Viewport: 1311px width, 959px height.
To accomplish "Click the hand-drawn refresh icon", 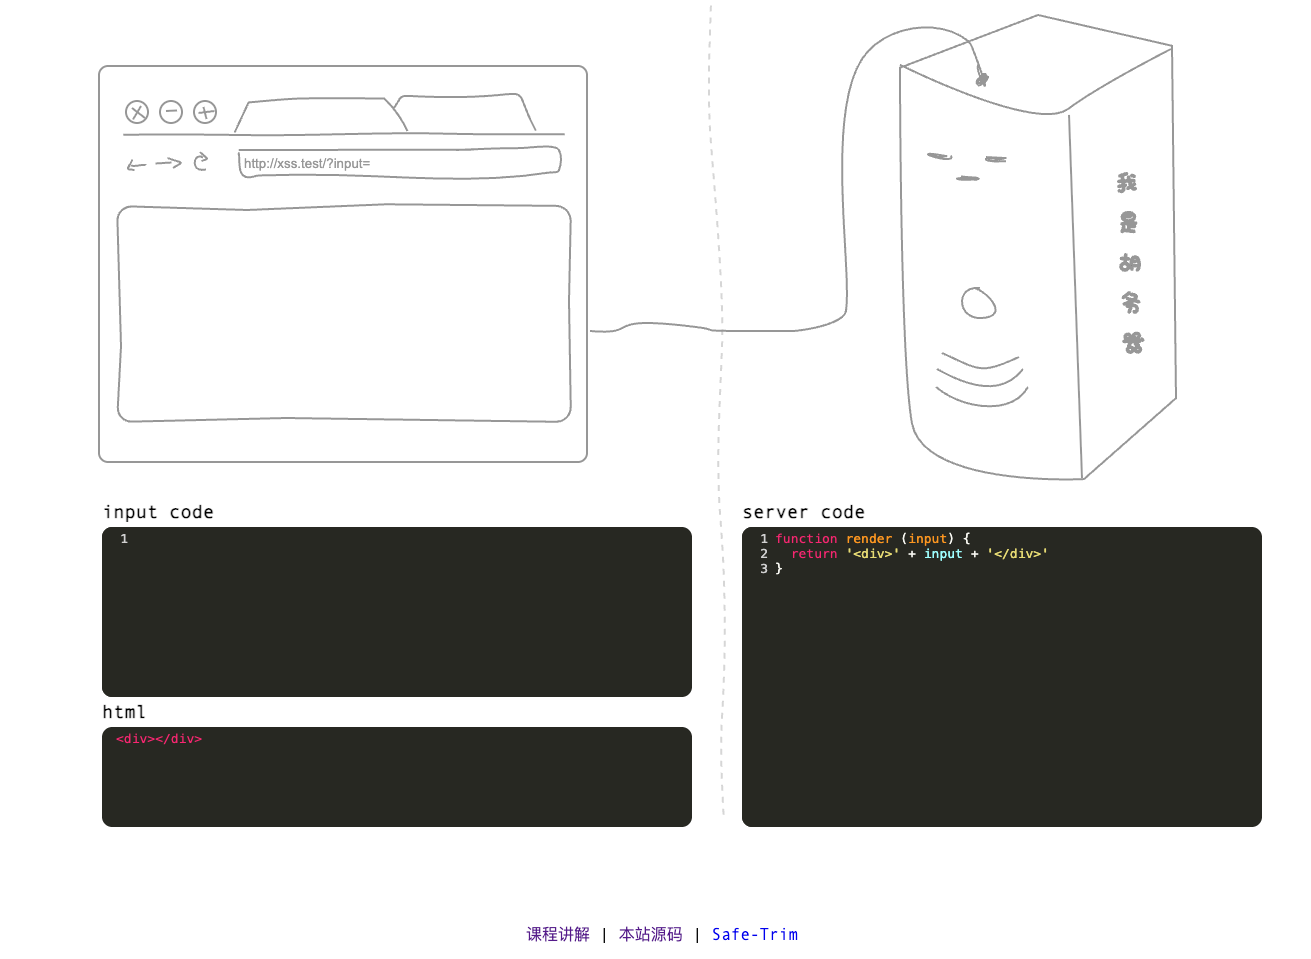I will (x=201, y=161).
